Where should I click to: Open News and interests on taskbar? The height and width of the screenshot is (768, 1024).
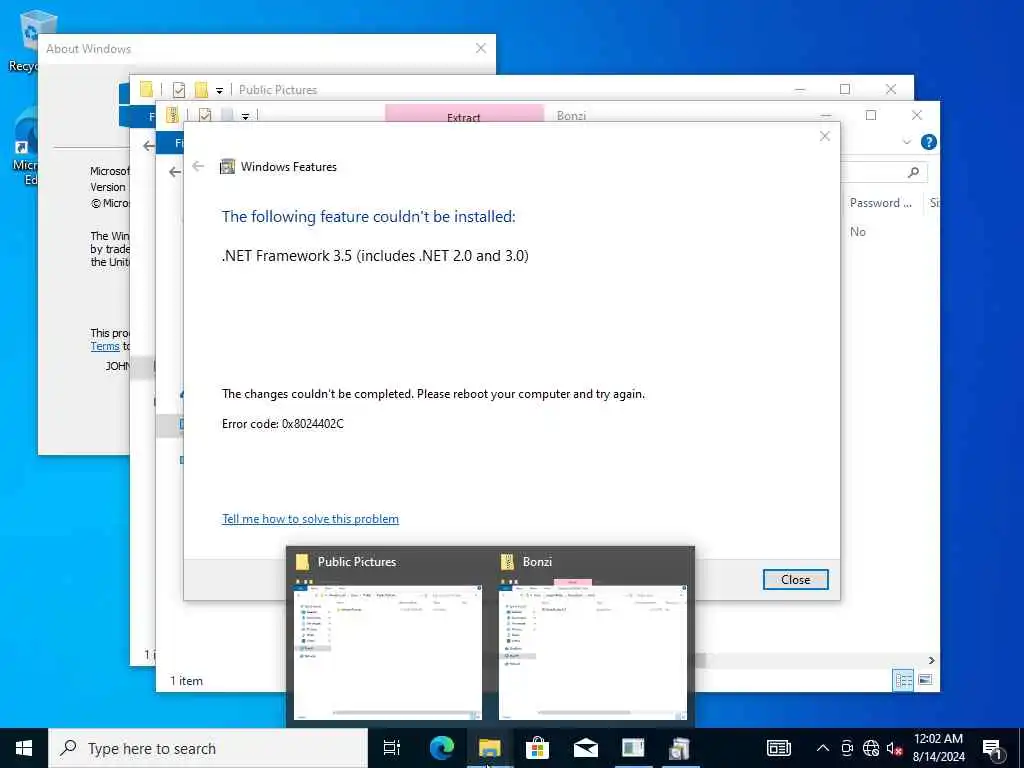(x=778, y=748)
